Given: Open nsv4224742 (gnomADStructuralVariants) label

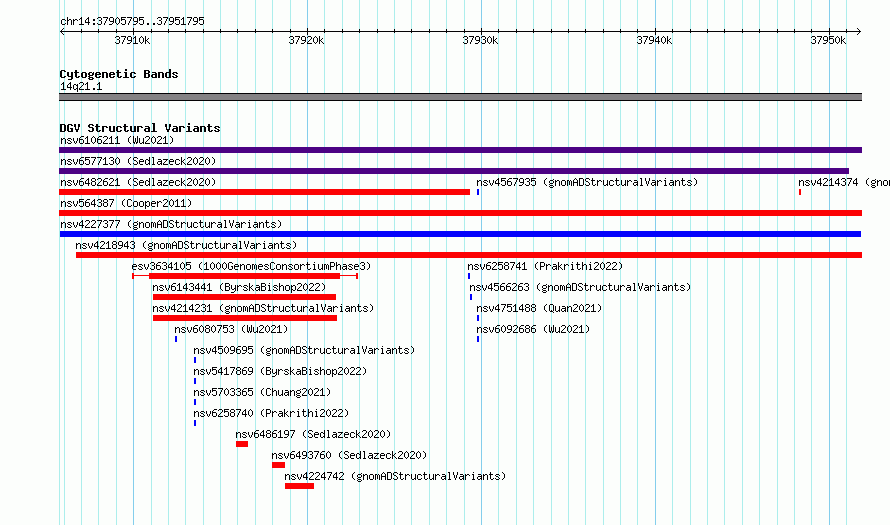Looking at the screenshot, I should point(395,476).
